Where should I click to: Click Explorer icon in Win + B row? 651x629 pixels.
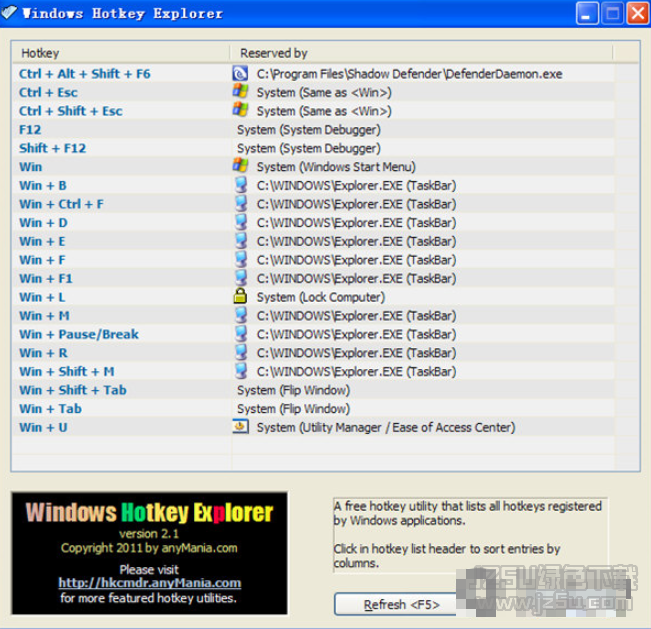tap(241, 185)
